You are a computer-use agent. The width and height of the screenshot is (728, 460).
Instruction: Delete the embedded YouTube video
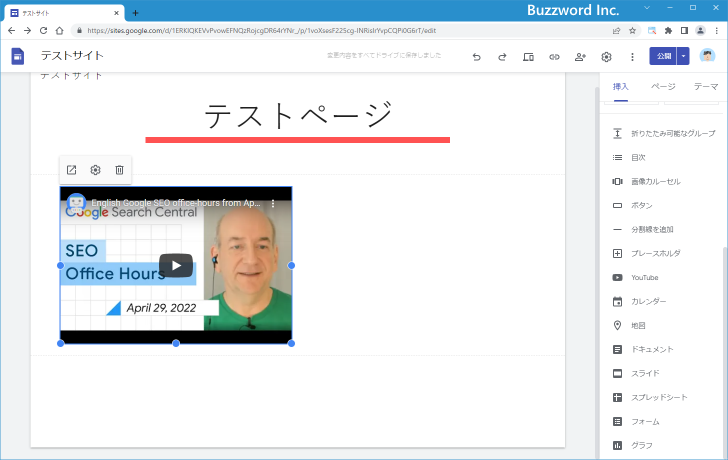pos(119,170)
